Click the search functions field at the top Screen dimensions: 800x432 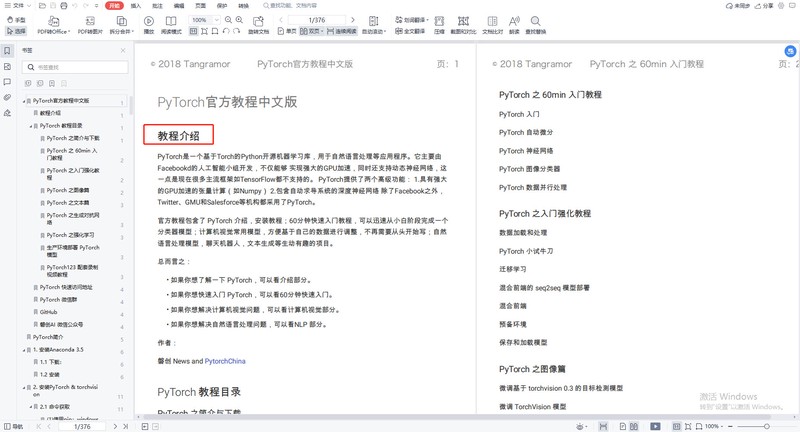pyautogui.click(x=291, y=6)
